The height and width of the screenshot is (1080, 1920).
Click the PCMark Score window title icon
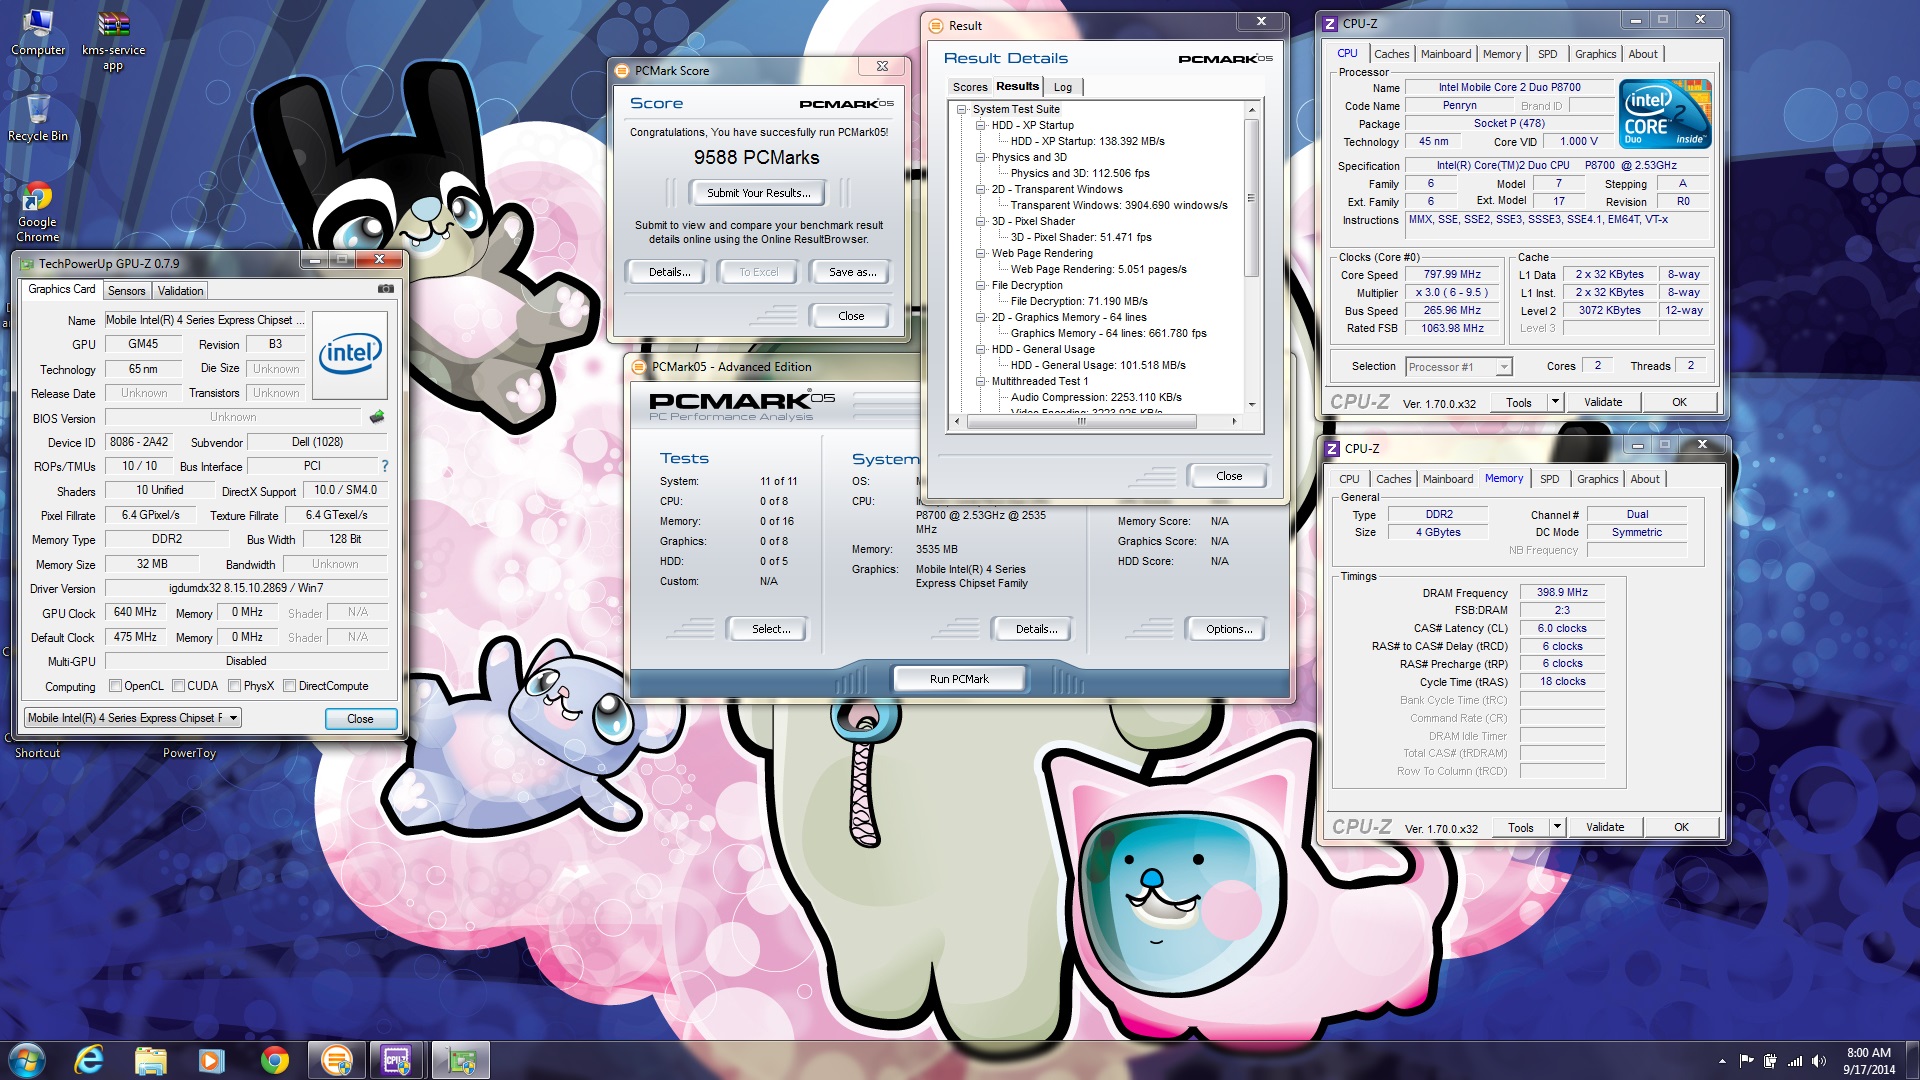(x=622, y=70)
